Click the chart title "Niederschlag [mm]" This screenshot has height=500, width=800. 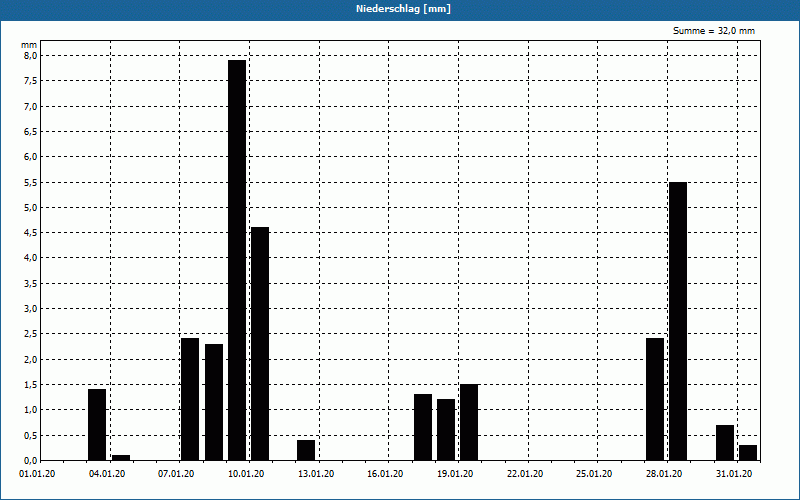pos(403,9)
